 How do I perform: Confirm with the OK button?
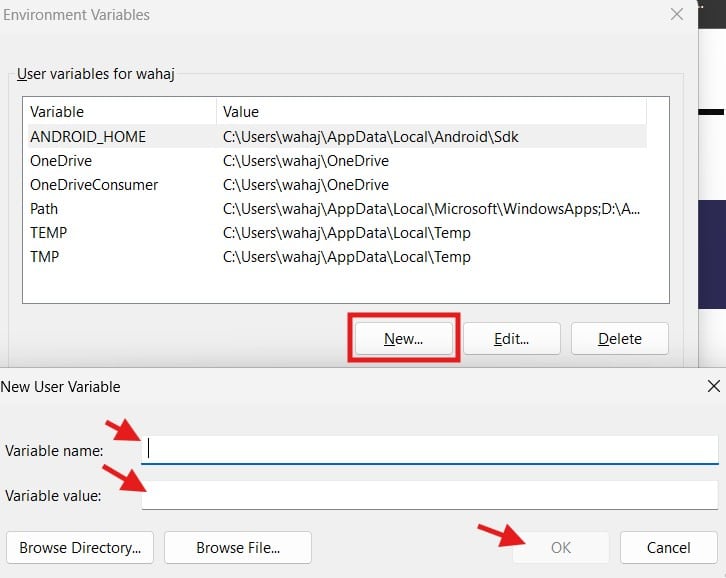click(561, 547)
